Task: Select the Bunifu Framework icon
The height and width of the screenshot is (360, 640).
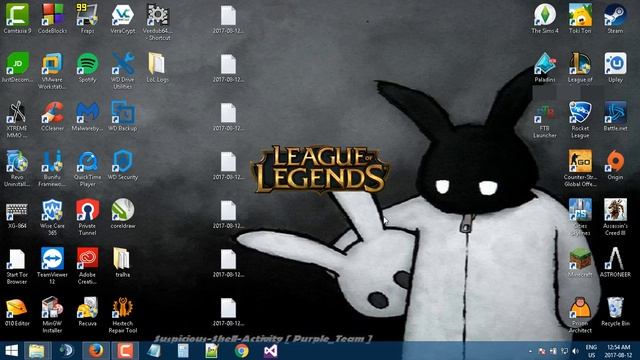Action: pyautogui.click(x=52, y=168)
